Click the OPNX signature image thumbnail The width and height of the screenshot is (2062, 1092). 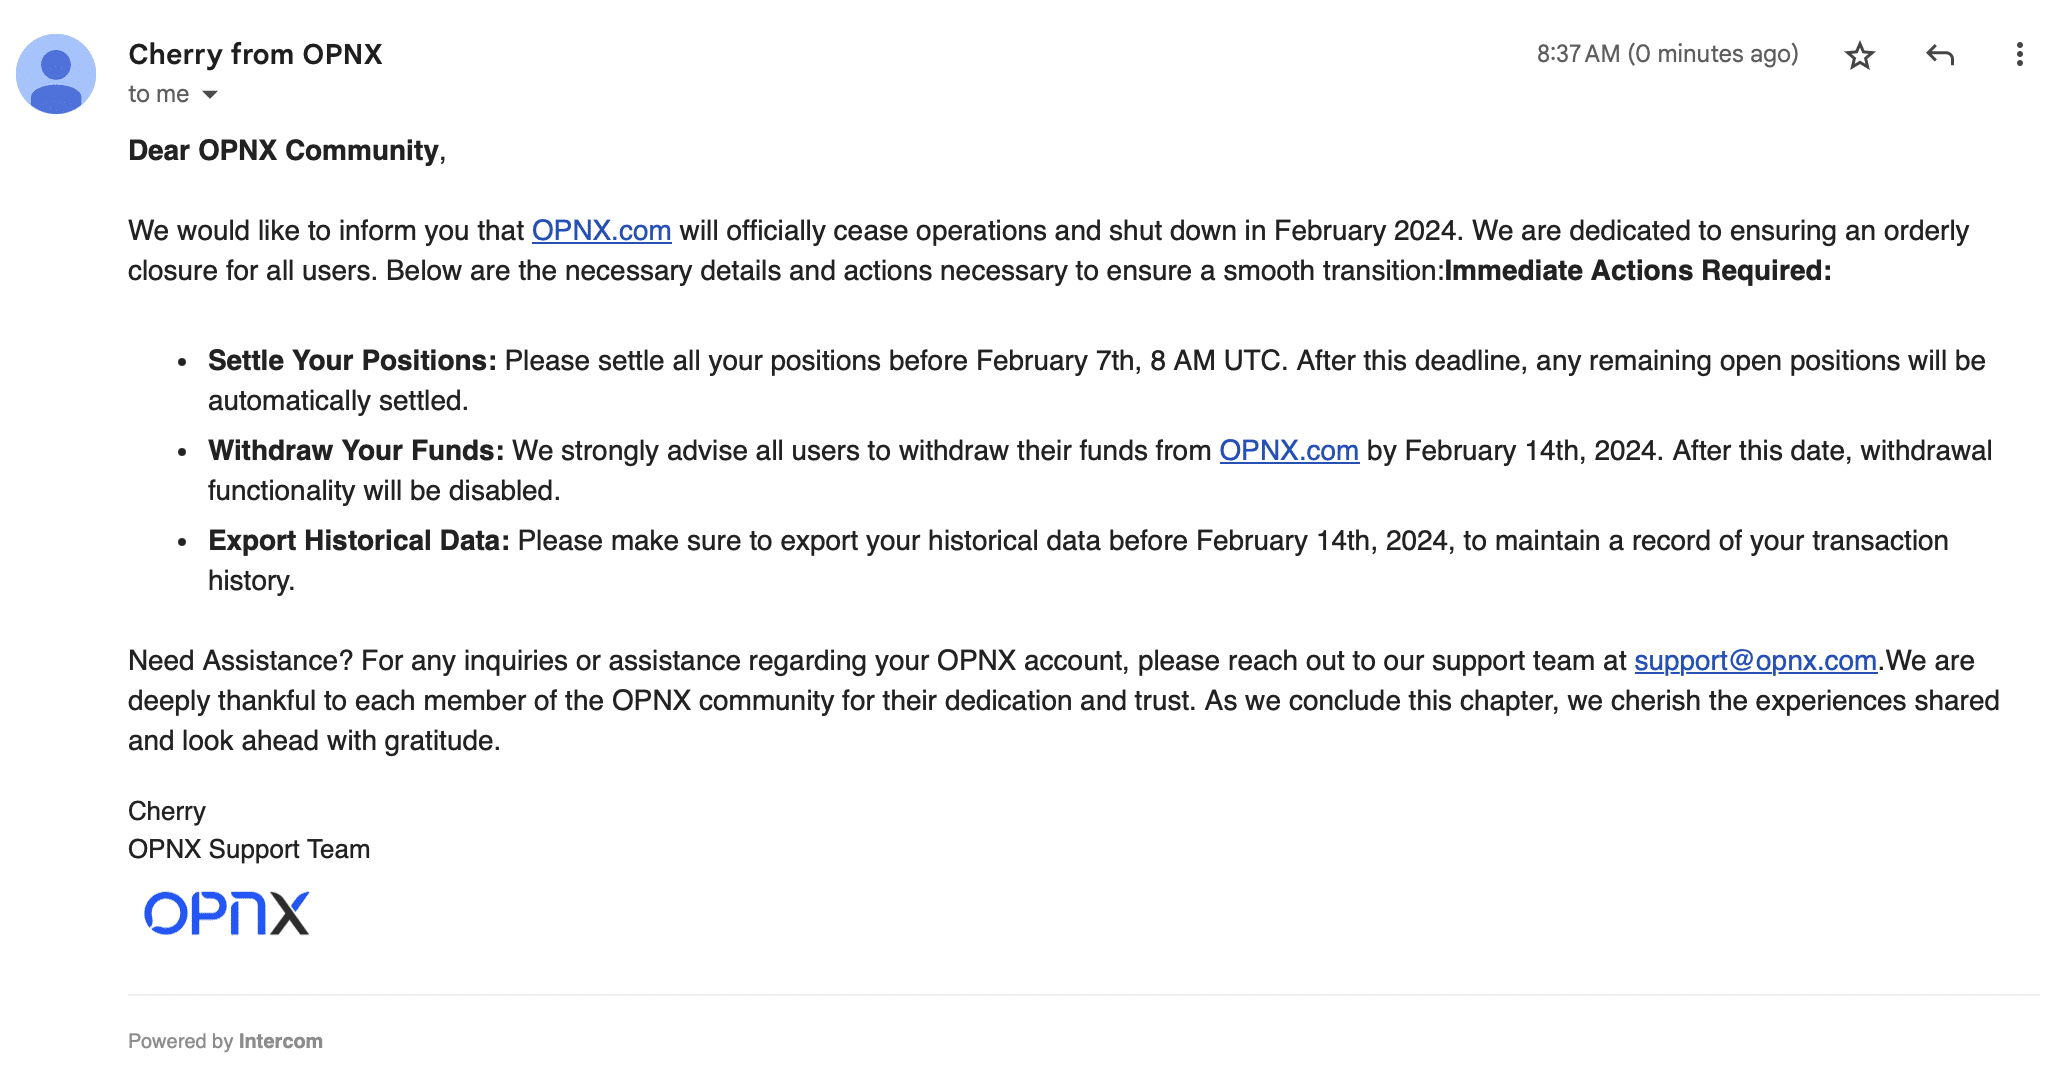coord(225,913)
